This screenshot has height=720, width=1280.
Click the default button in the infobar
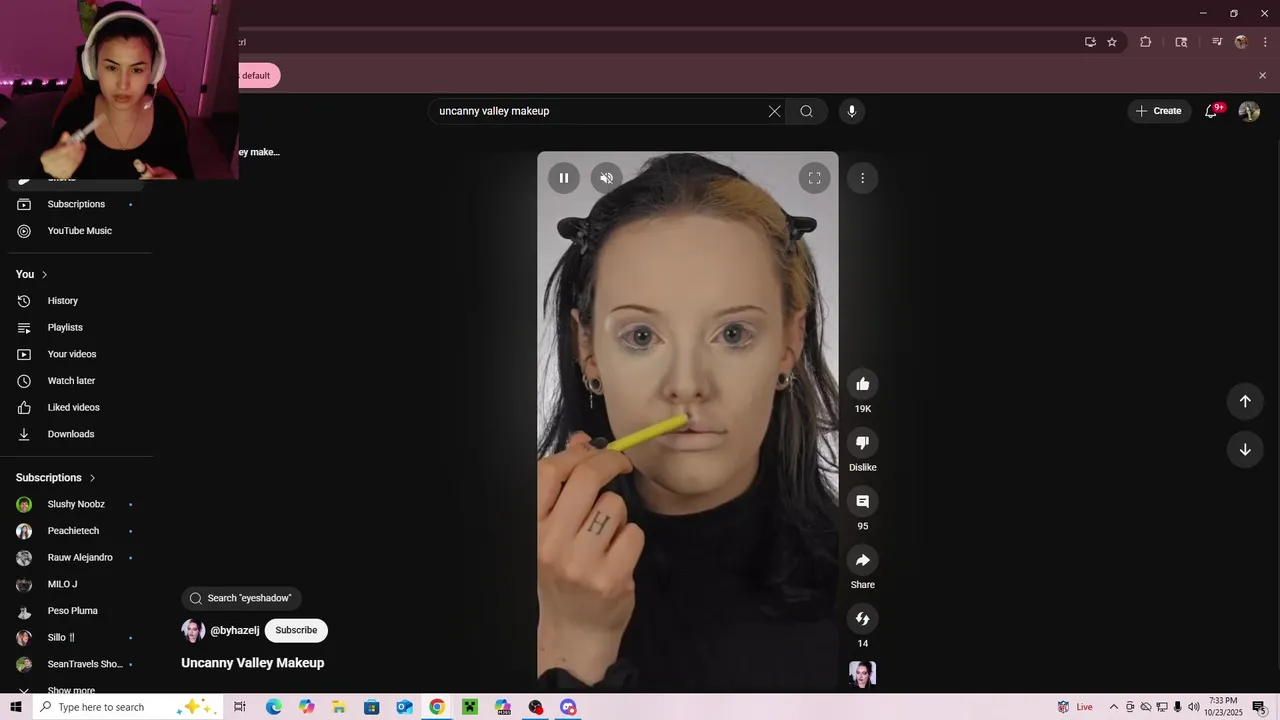click(259, 76)
